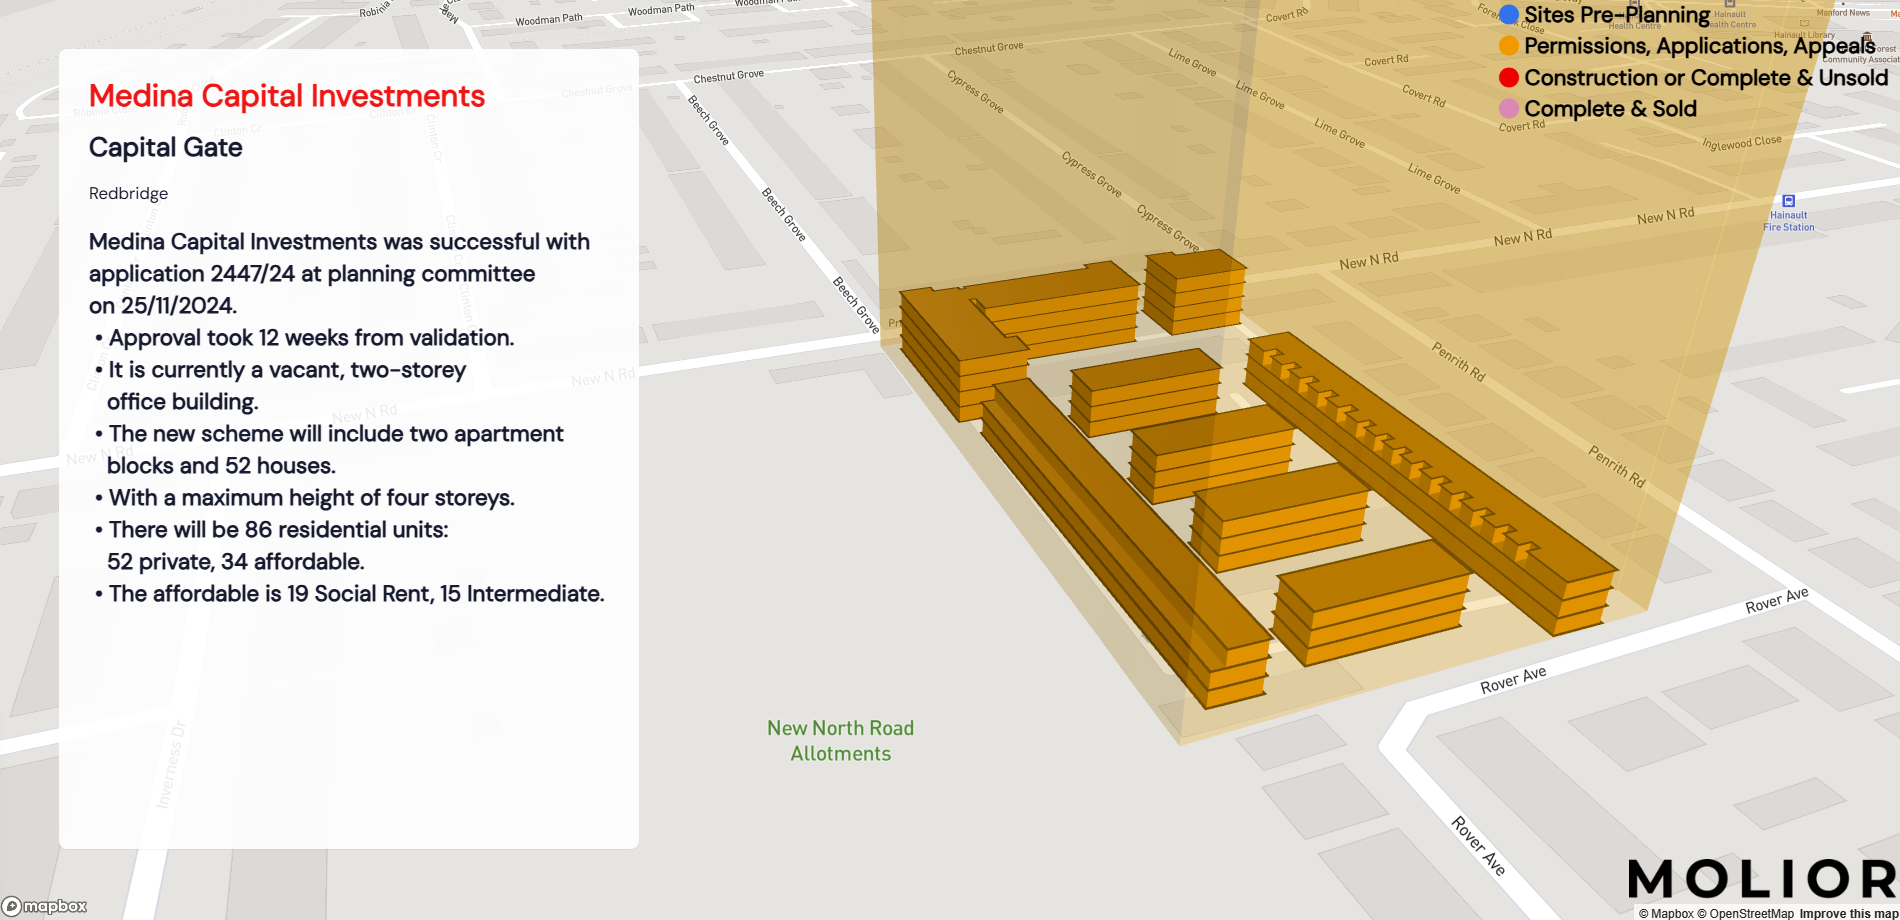Viewport: 1900px width, 920px height.
Task: Click the Hainault Fire Station label
Action: [x=1789, y=221]
